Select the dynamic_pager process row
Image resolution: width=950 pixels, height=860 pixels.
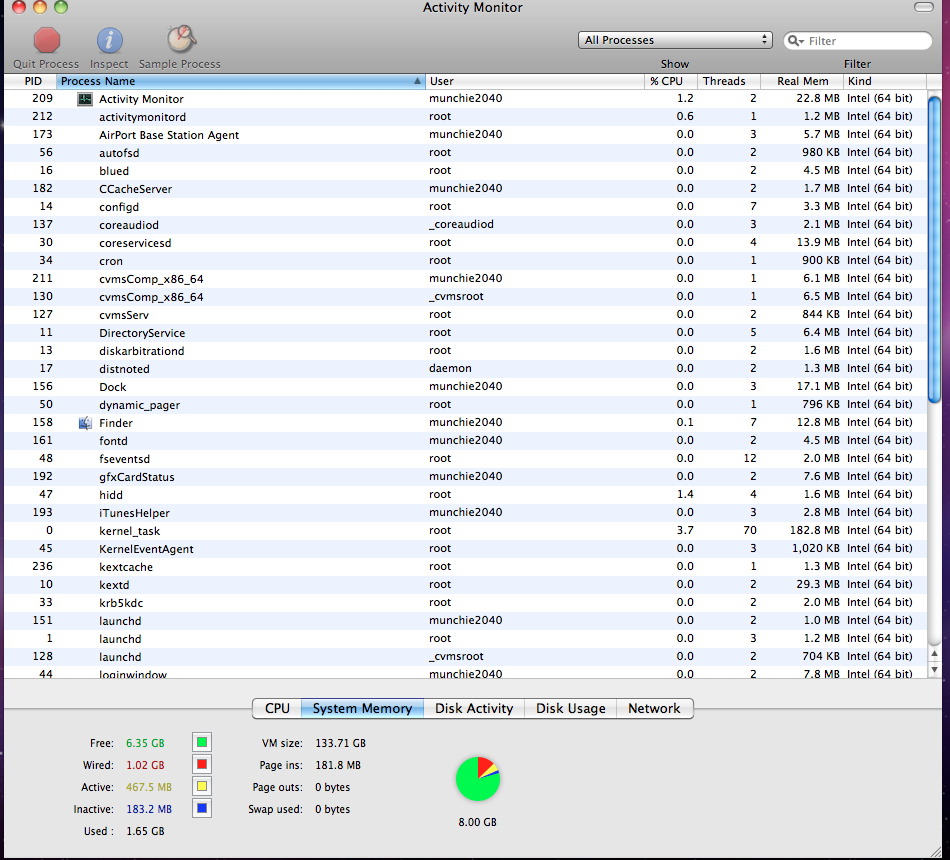(465, 404)
